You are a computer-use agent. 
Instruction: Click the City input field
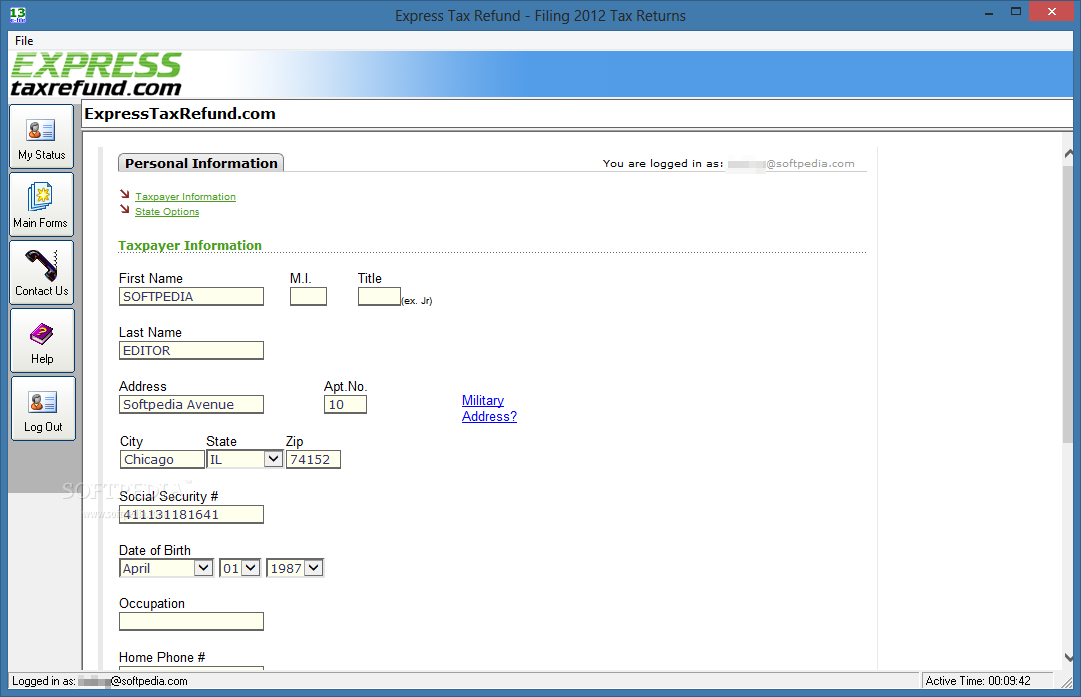point(163,459)
